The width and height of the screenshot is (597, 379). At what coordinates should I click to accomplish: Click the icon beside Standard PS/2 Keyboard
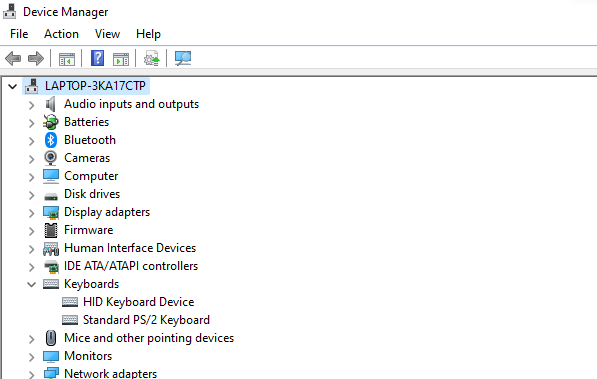point(70,320)
